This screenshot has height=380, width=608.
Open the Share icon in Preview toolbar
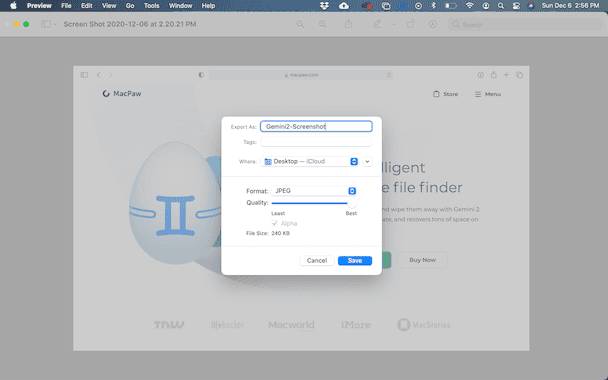(x=349, y=24)
